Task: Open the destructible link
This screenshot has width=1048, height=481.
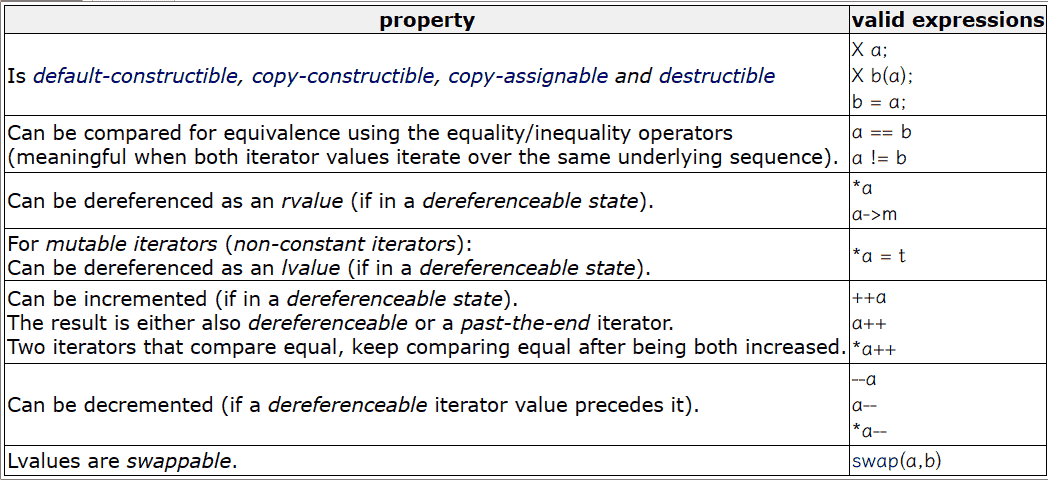Action: click(717, 75)
